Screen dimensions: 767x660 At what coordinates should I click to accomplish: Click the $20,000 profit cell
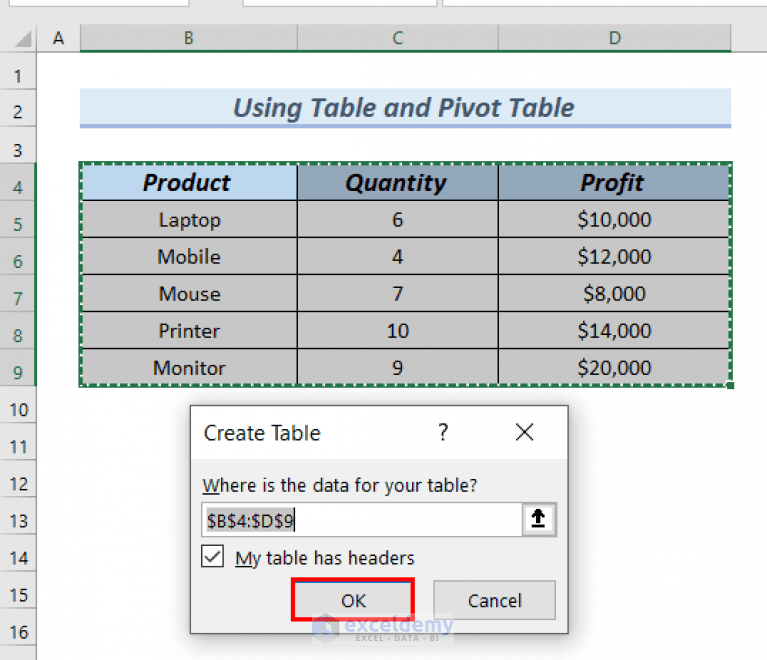coord(614,367)
